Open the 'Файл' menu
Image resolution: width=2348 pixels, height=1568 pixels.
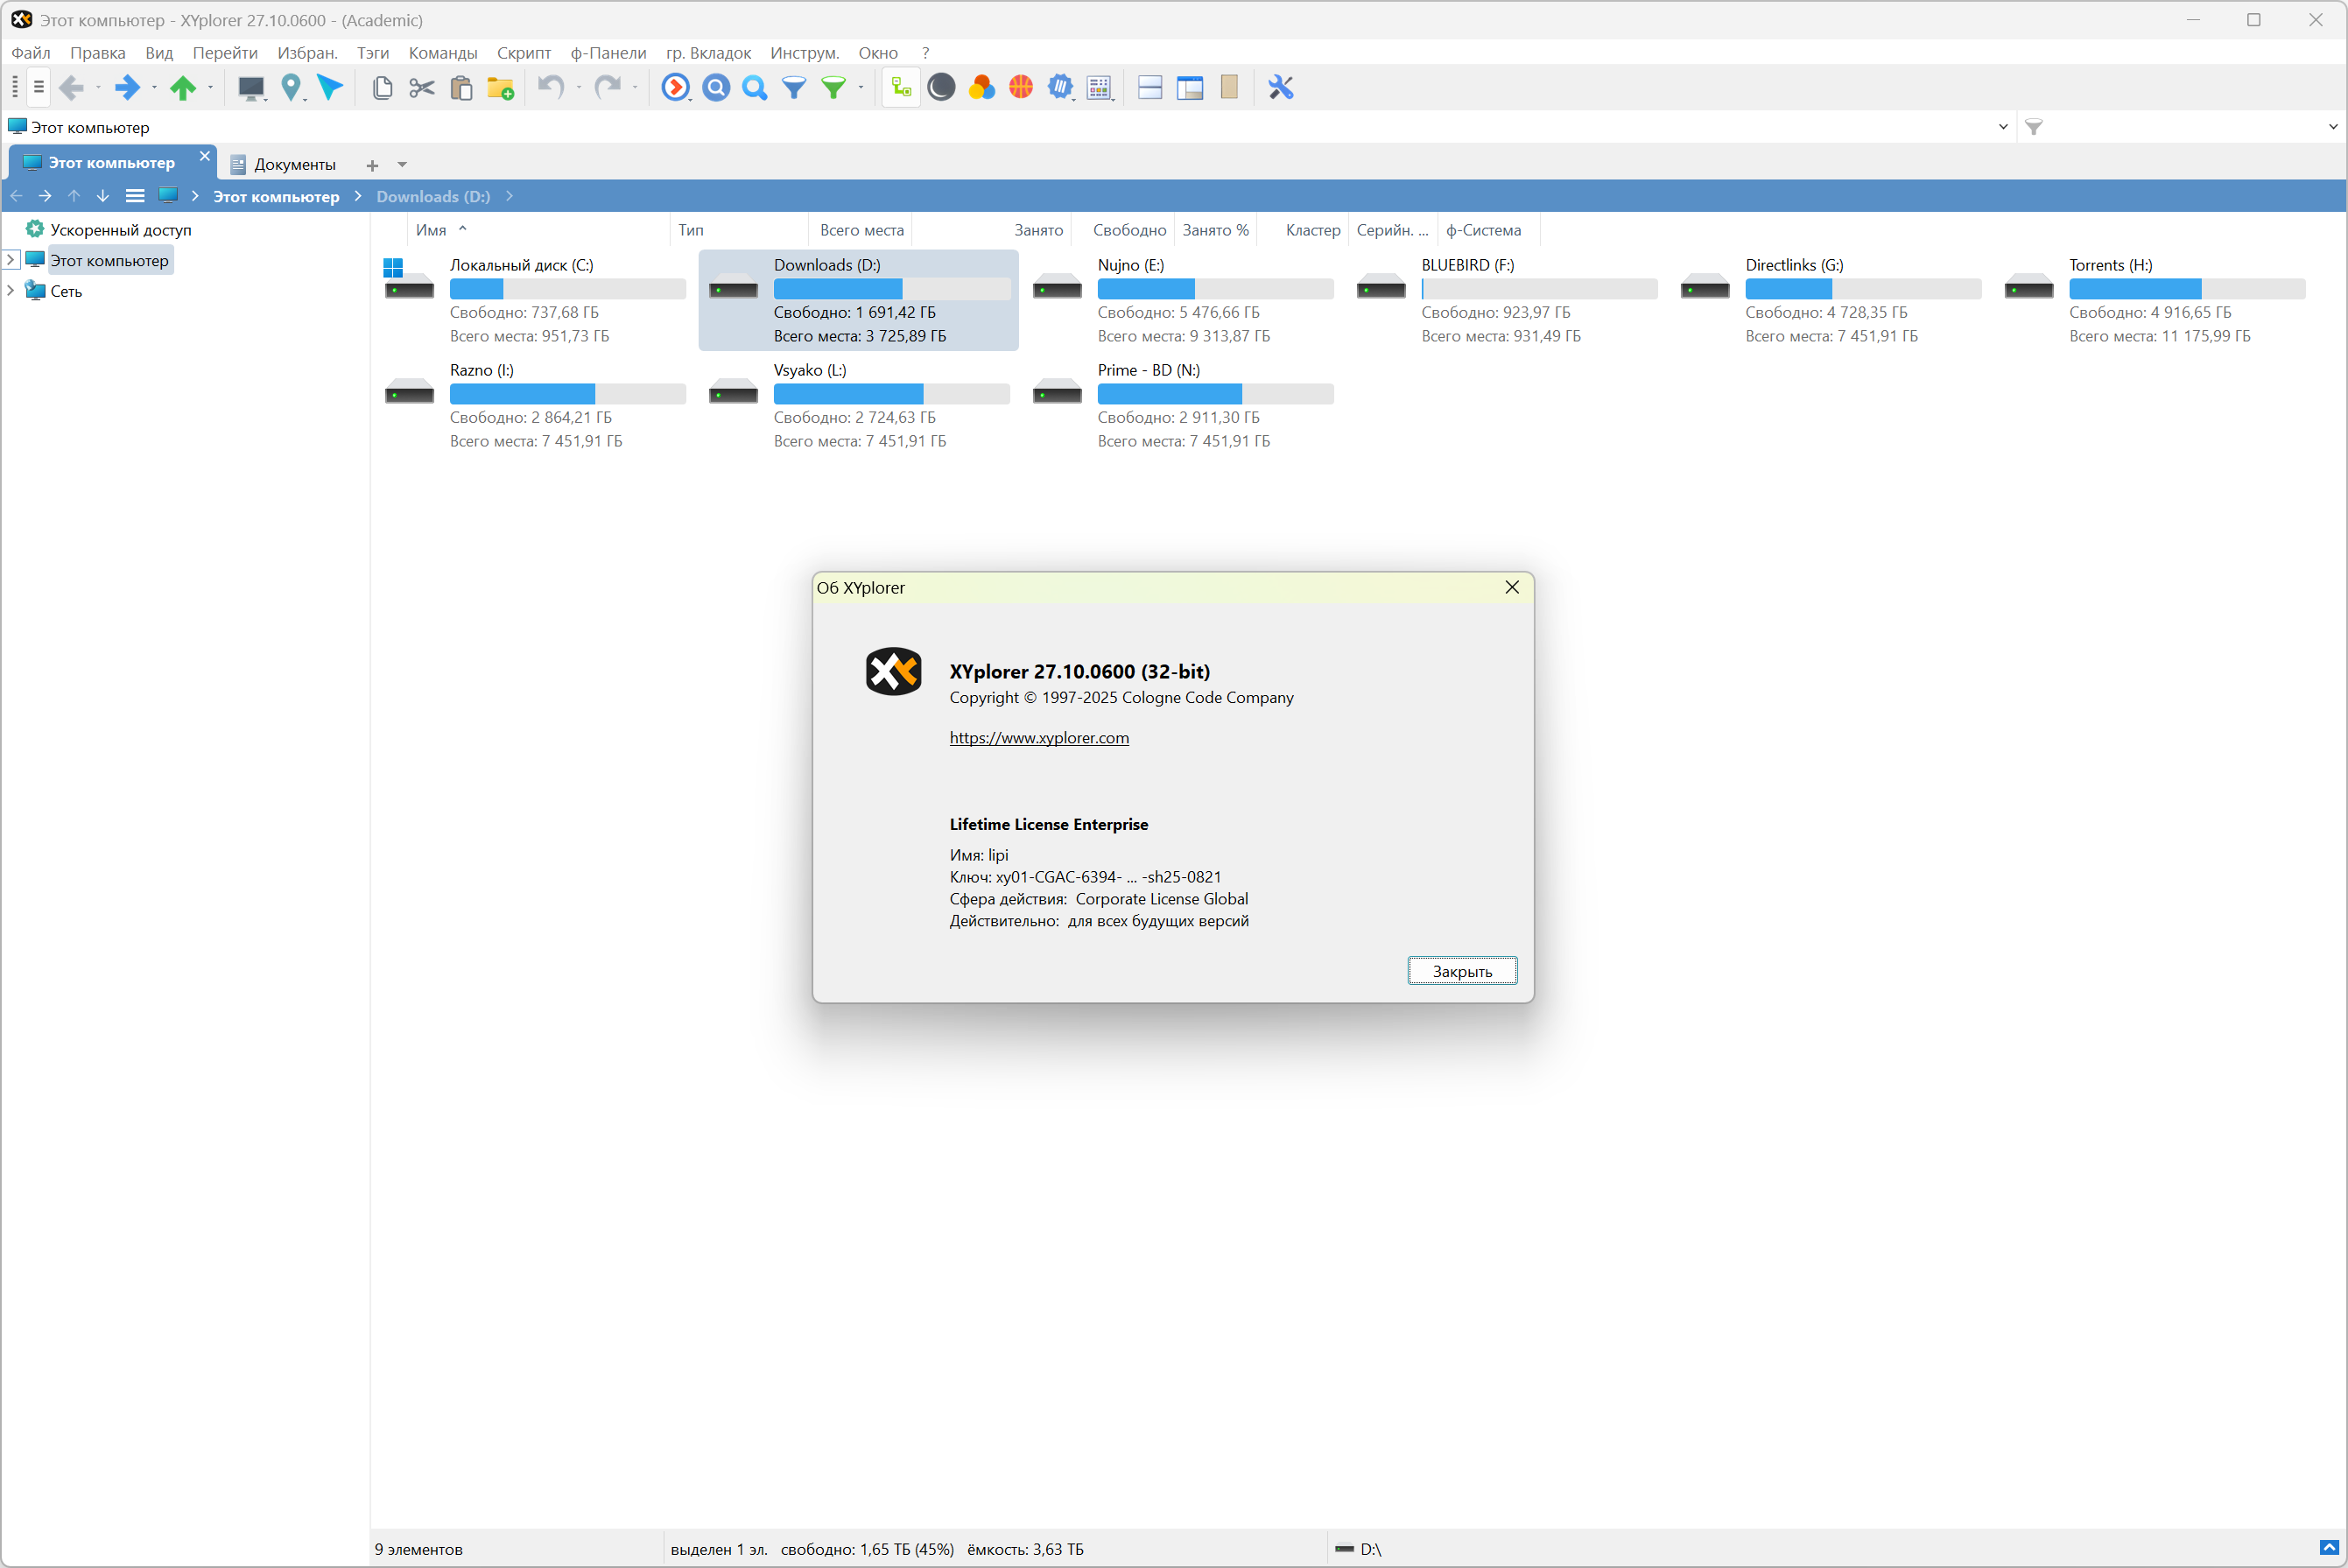(x=30, y=53)
